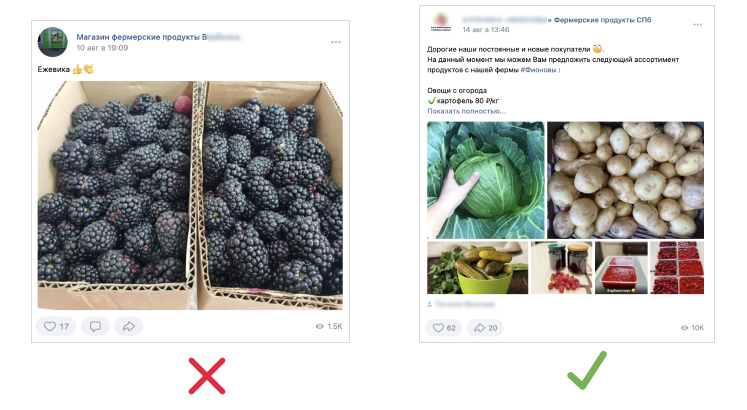Open the 14 авг в 13:46 timestamp
This screenshot has height=410, width=747.
(485, 30)
